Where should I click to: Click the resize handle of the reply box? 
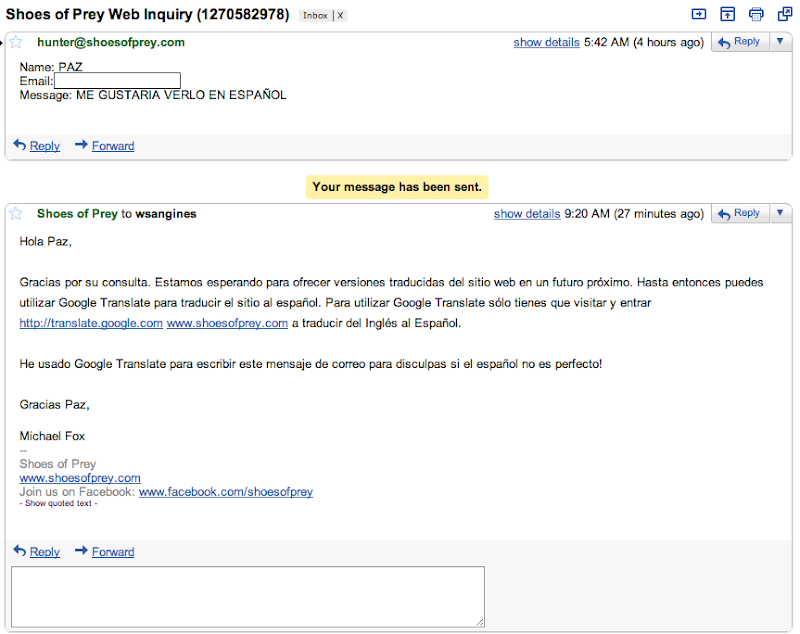click(480, 623)
